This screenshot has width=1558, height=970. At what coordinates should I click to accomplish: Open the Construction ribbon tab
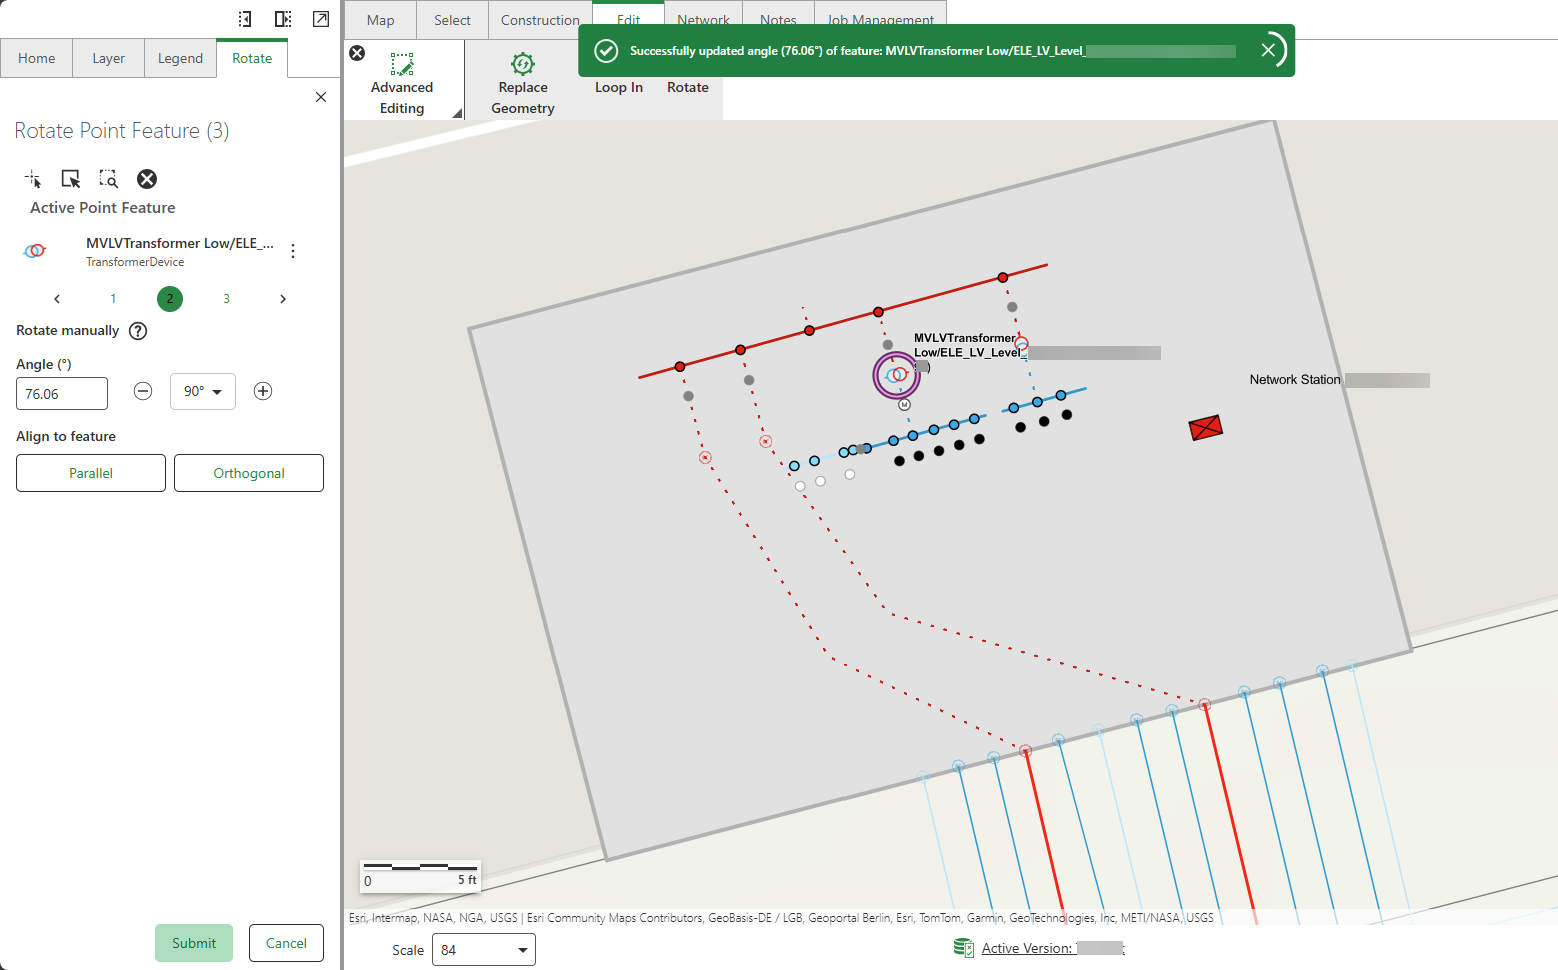(540, 20)
